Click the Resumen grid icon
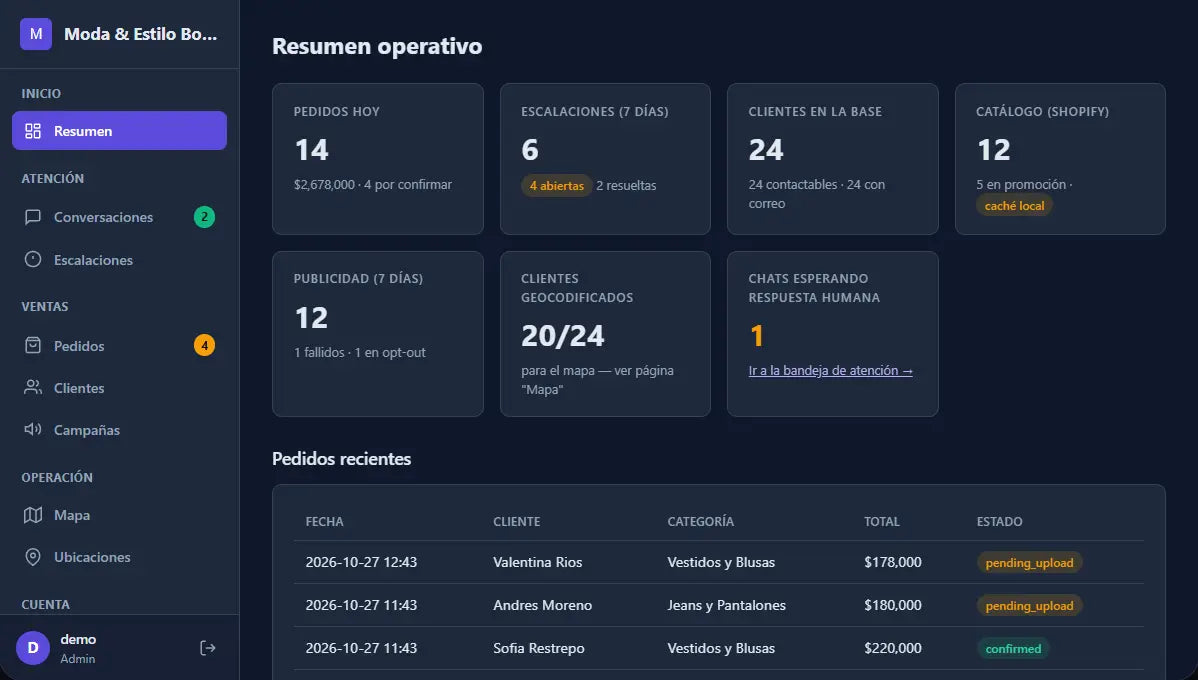This screenshot has height=680, width=1198. [x=33, y=131]
